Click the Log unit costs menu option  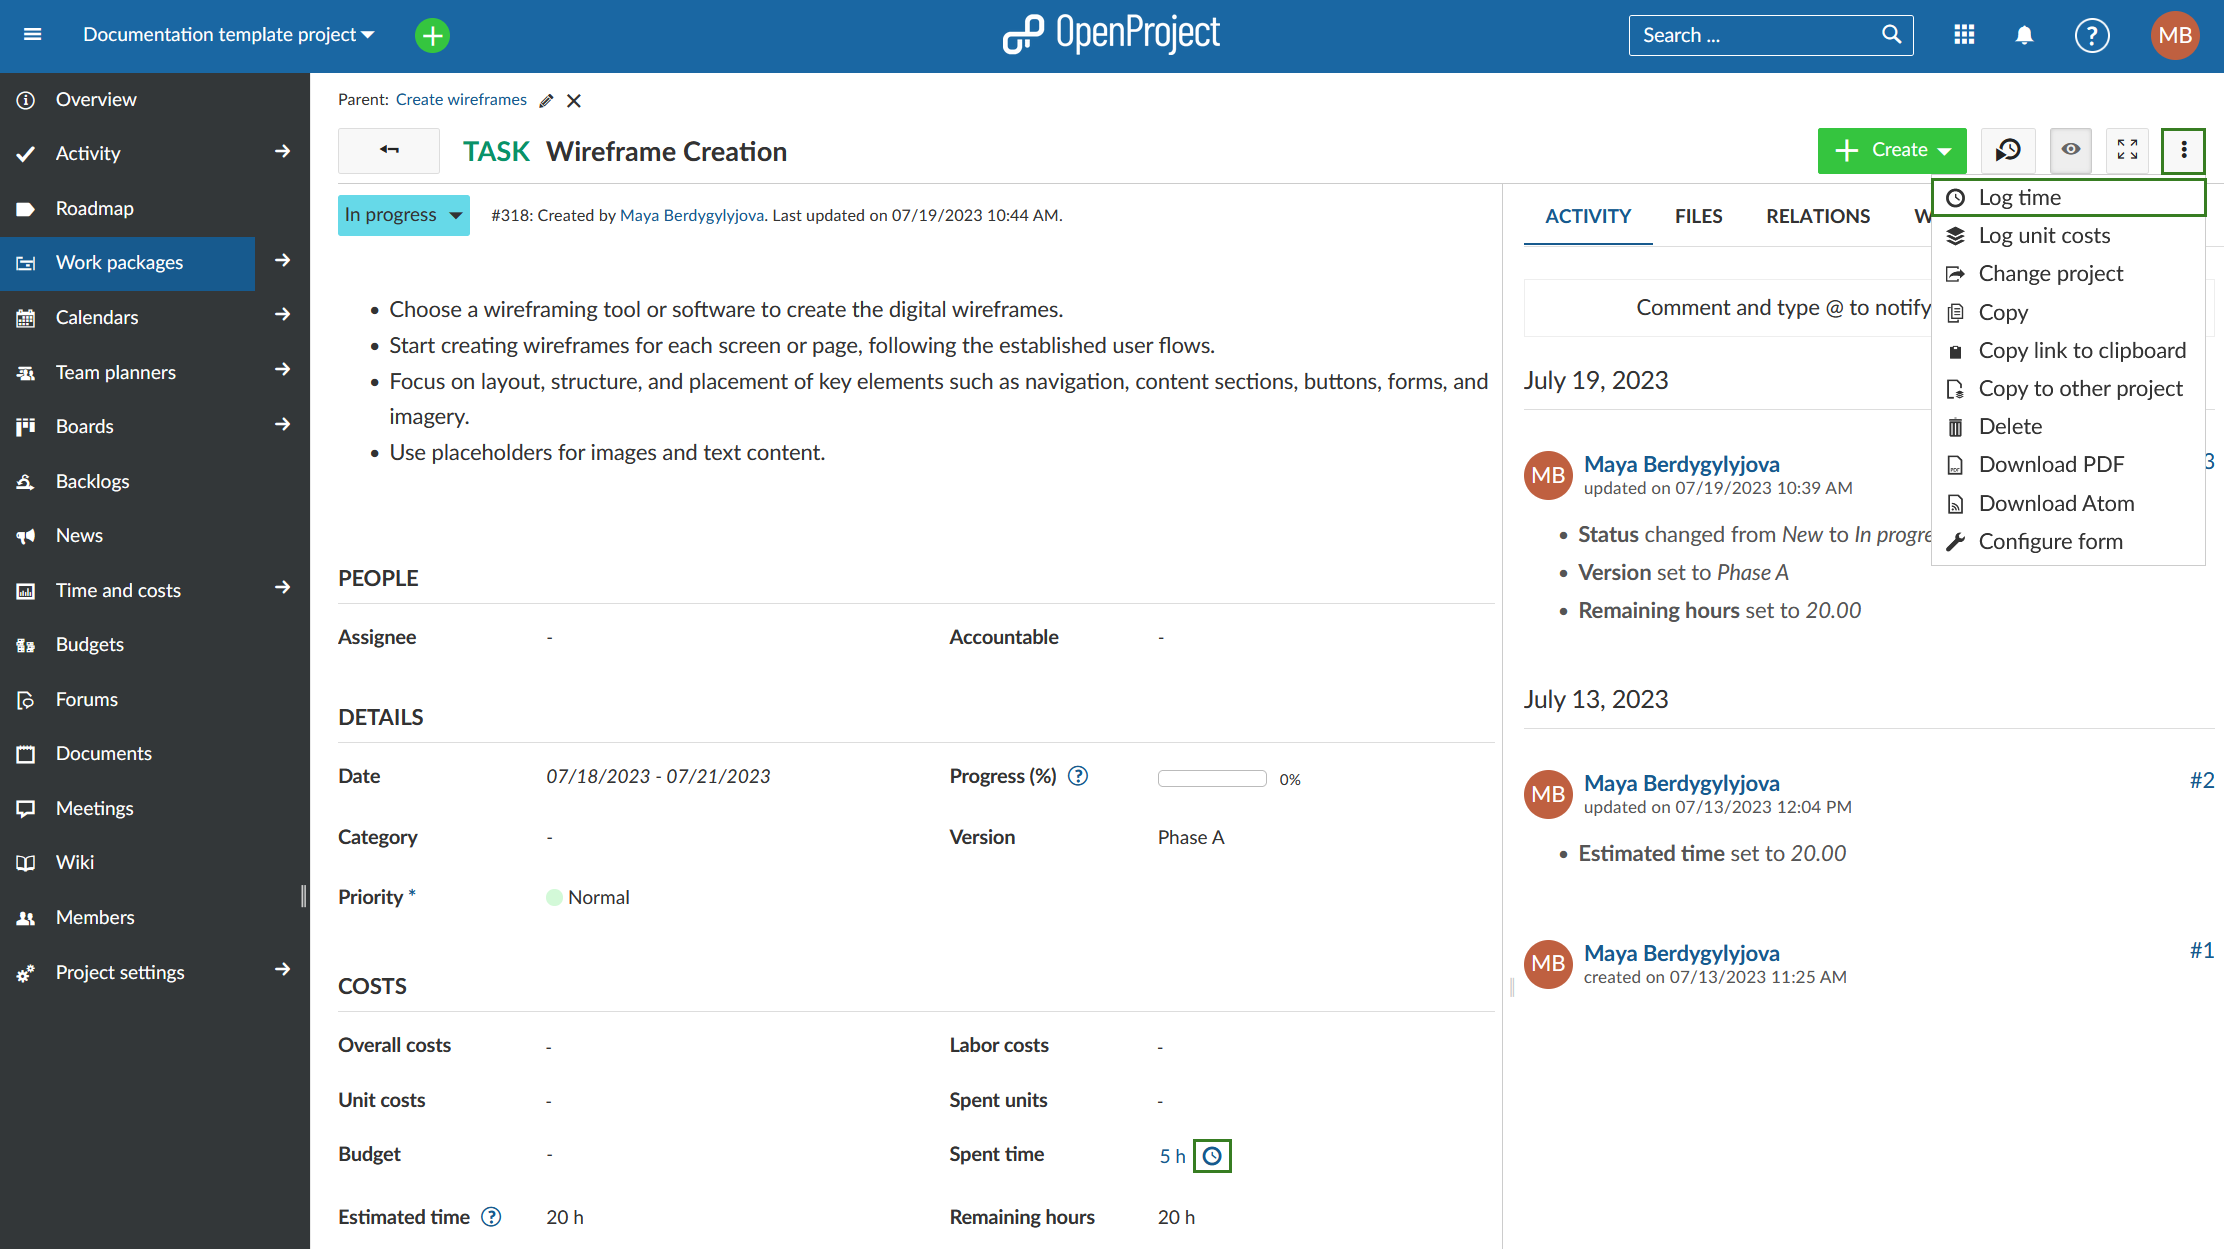[x=2044, y=235]
